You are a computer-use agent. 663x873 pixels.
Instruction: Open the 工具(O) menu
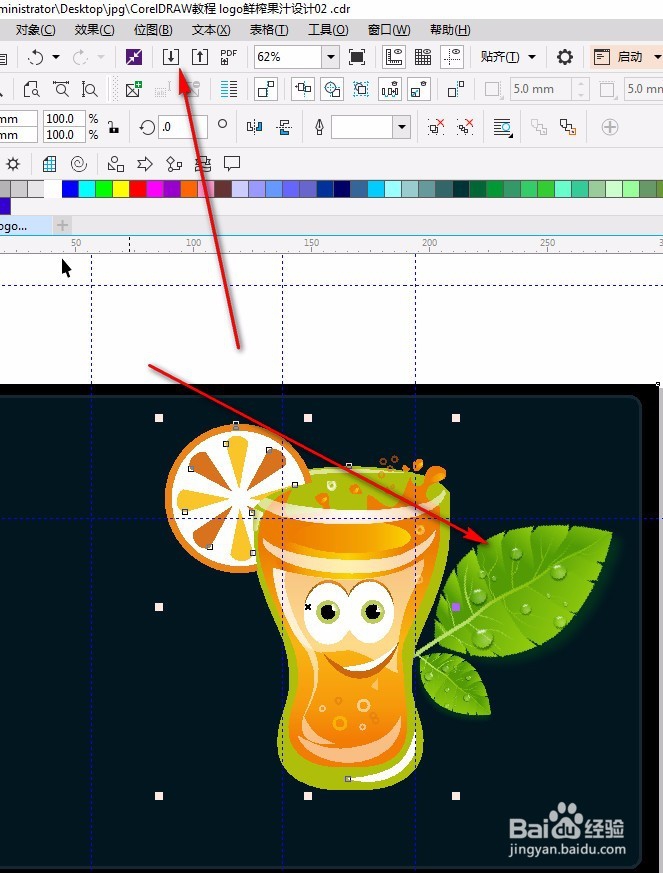(328, 30)
